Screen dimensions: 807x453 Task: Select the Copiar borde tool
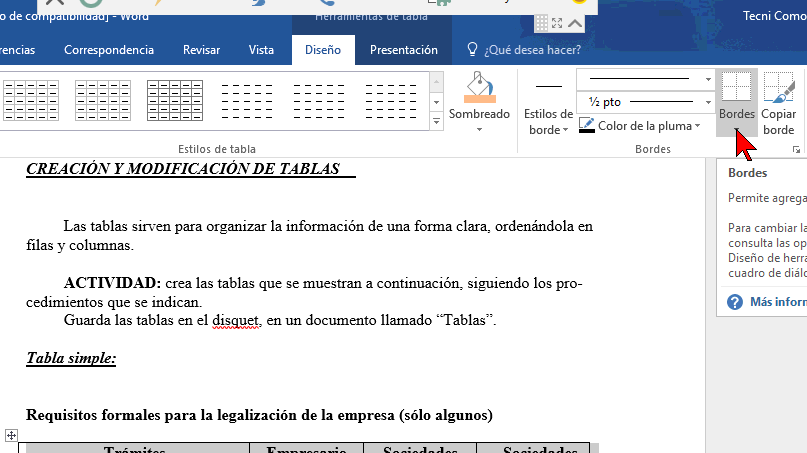coord(779,103)
